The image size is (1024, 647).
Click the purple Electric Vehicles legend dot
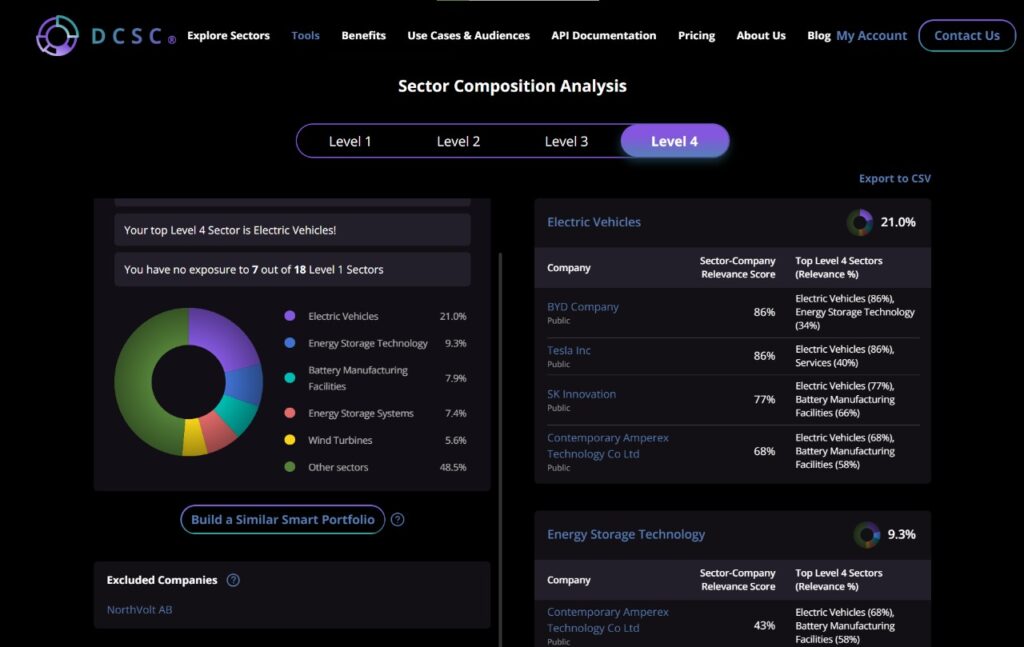pyautogui.click(x=290, y=316)
